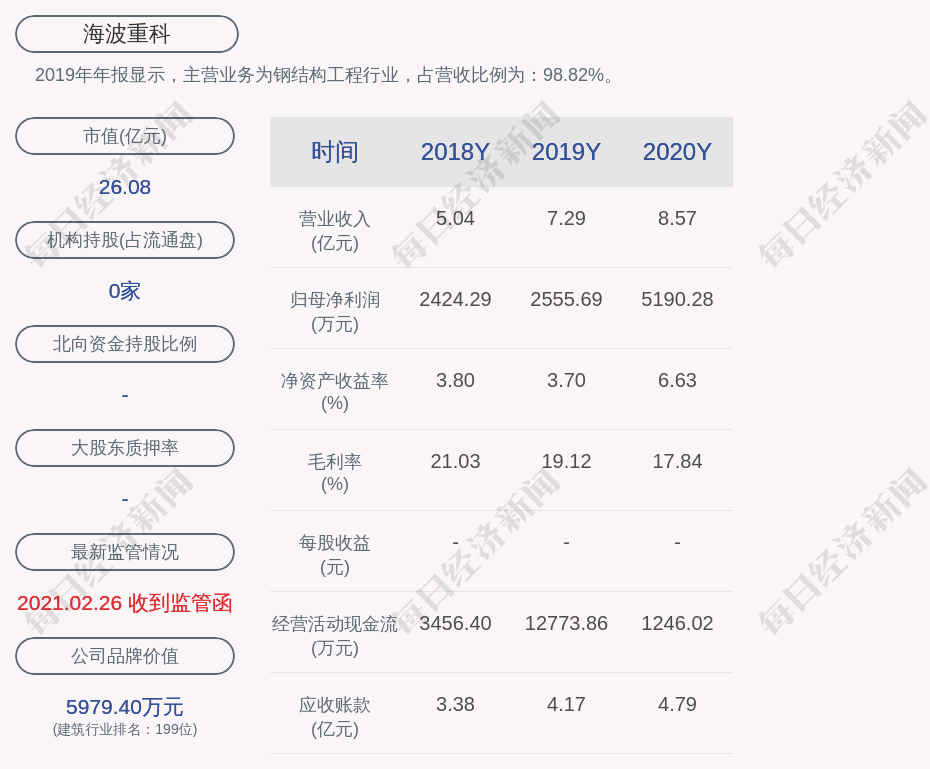Click net profit 2555.69
The width and height of the screenshot is (930, 769).
point(566,299)
